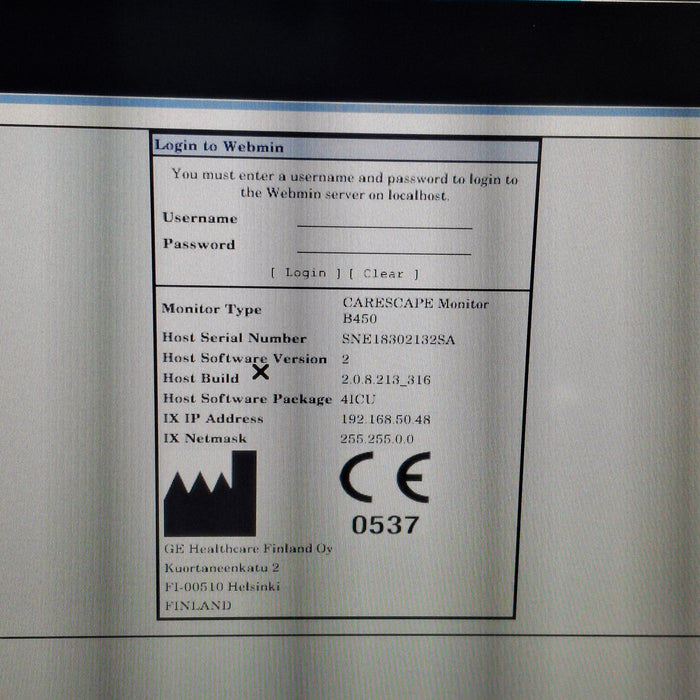Click the 'FI-00510 Helsinki' line
The width and height of the screenshot is (700, 700).
[x=222, y=587]
